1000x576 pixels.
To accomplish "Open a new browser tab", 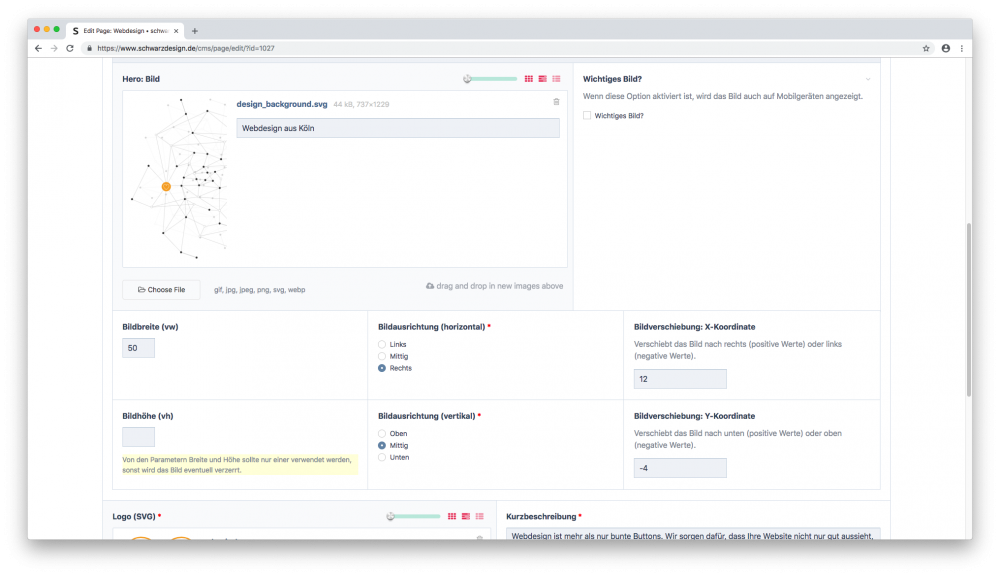I will click(194, 31).
